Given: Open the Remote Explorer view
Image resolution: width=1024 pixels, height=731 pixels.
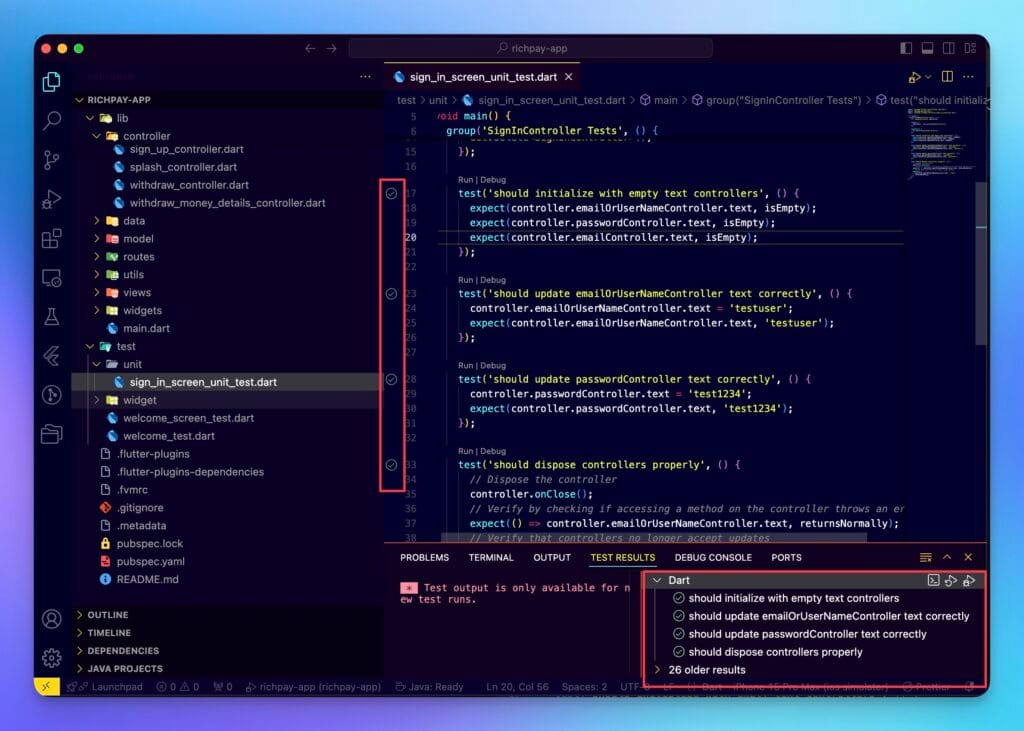Looking at the screenshot, I should point(52,278).
